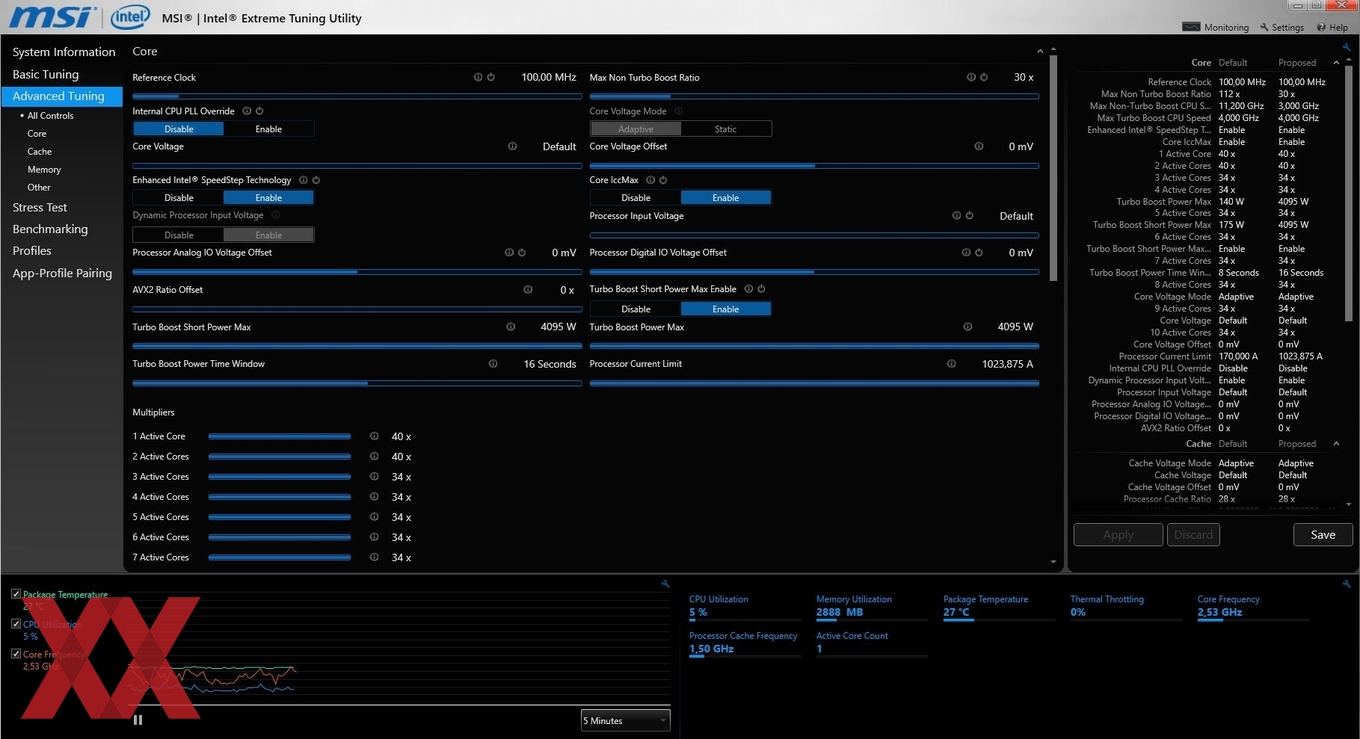Screen dimensions: 1360x739
Task: Show info for 1 Active Core multiplier
Action: [374, 436]
